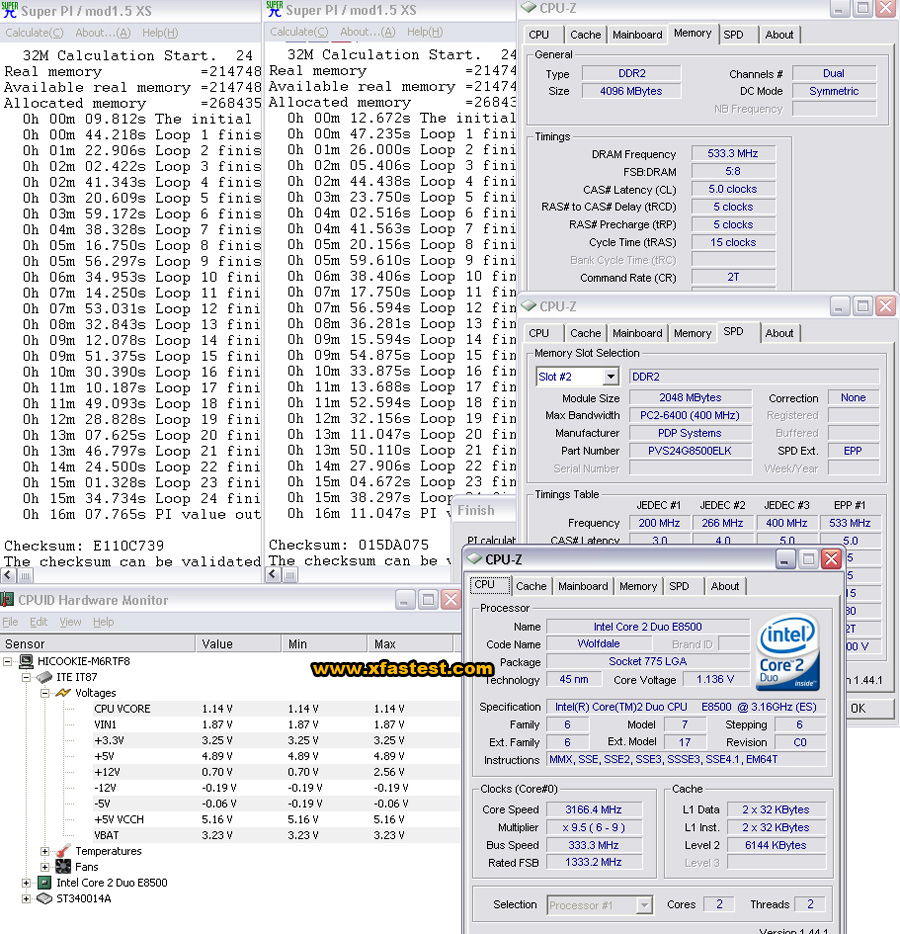Open Help menu in Hardware Monitor
The height and width of the screenshot is (934, 900).
click(x=103, y=622)
